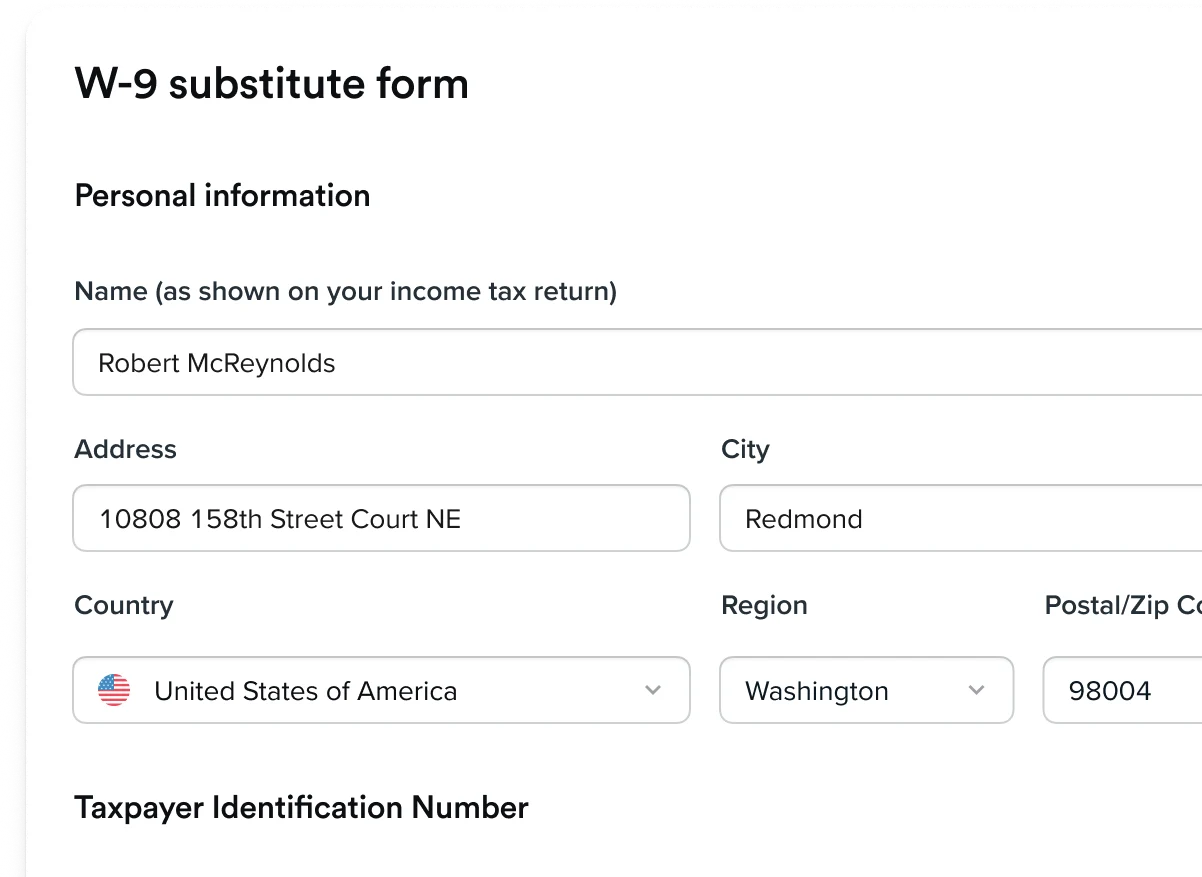
Task: Click the 'Region' field label
Action: click(x=764, y=606)
